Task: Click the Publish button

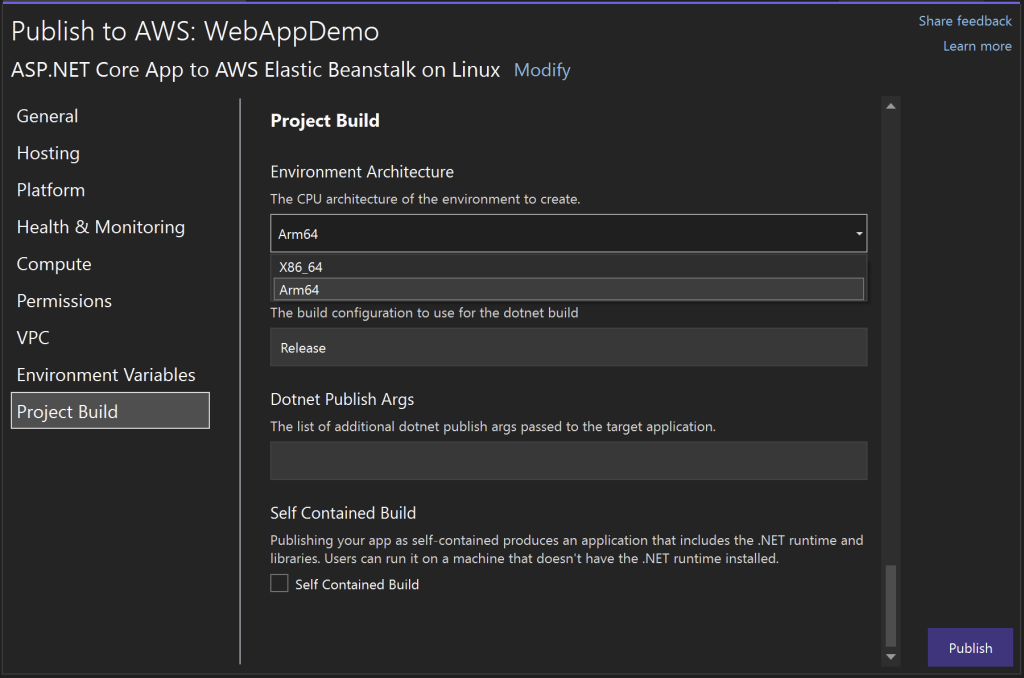Action: click(x=969, y=647)
